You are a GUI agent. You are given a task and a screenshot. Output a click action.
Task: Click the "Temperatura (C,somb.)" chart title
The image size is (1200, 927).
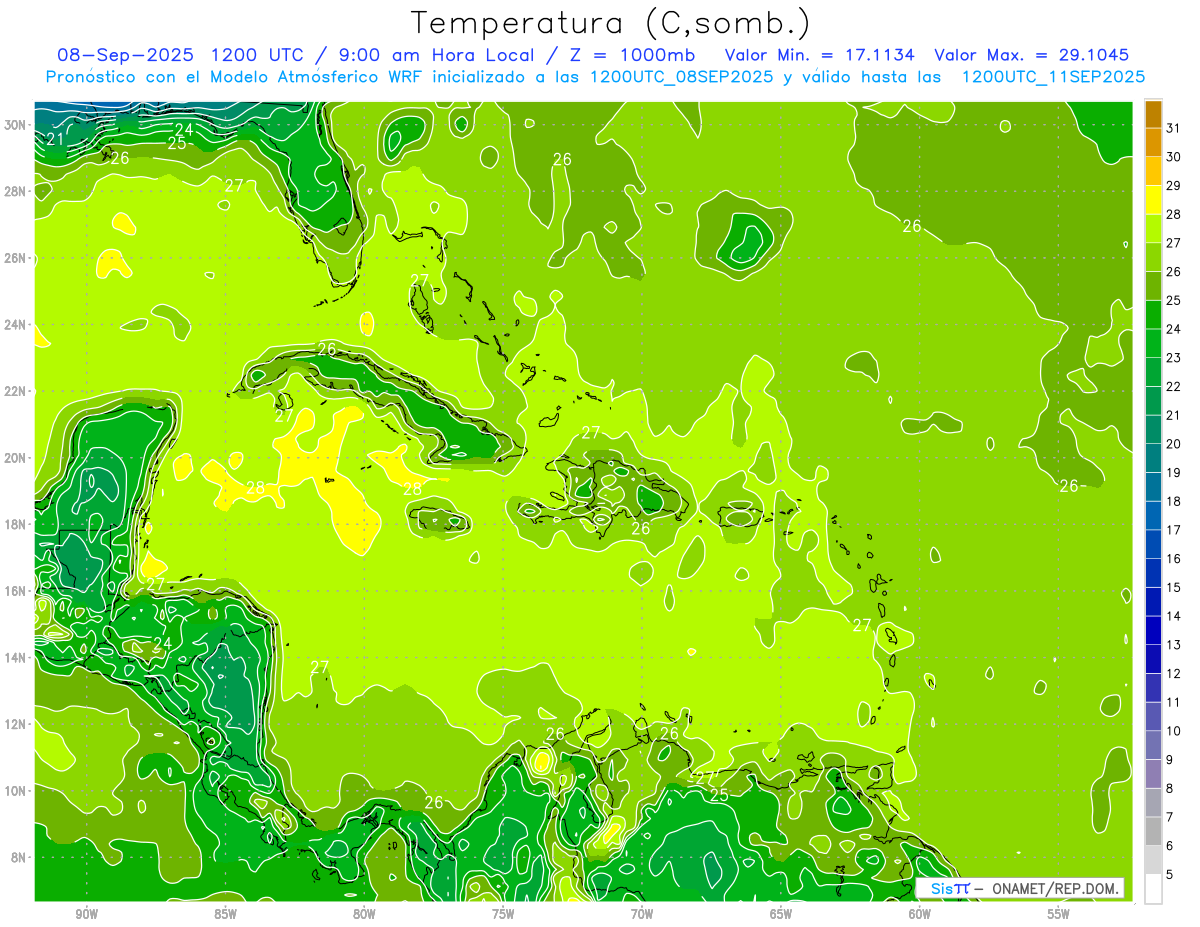[x=609, y=23]
